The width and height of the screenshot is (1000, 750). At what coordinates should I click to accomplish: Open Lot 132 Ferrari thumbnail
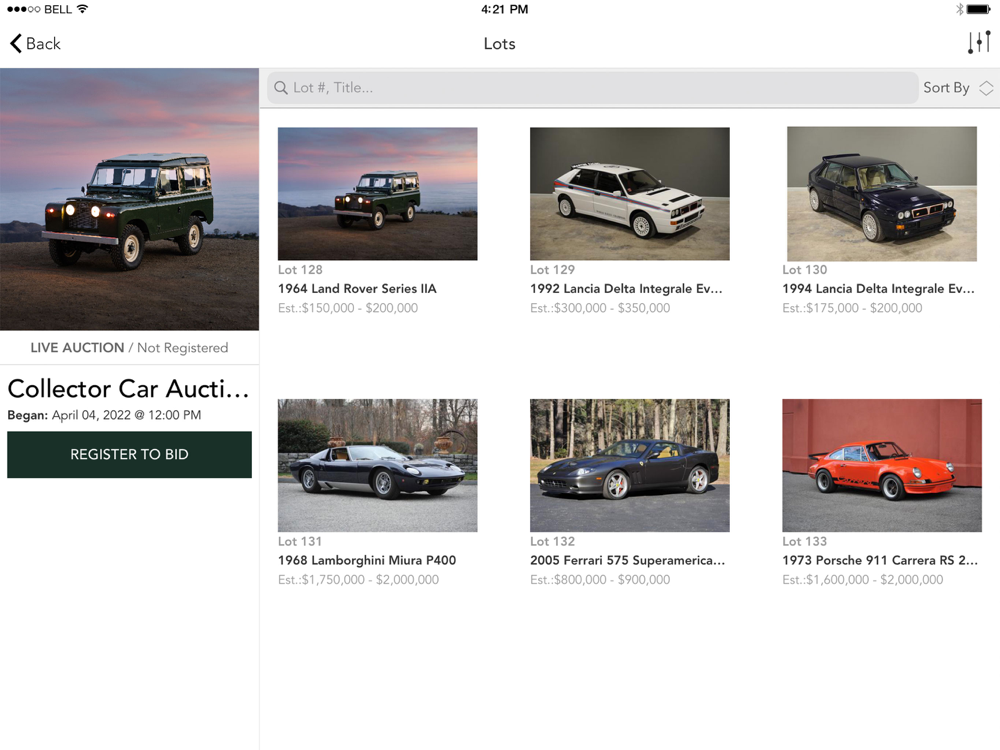point(629,466)
